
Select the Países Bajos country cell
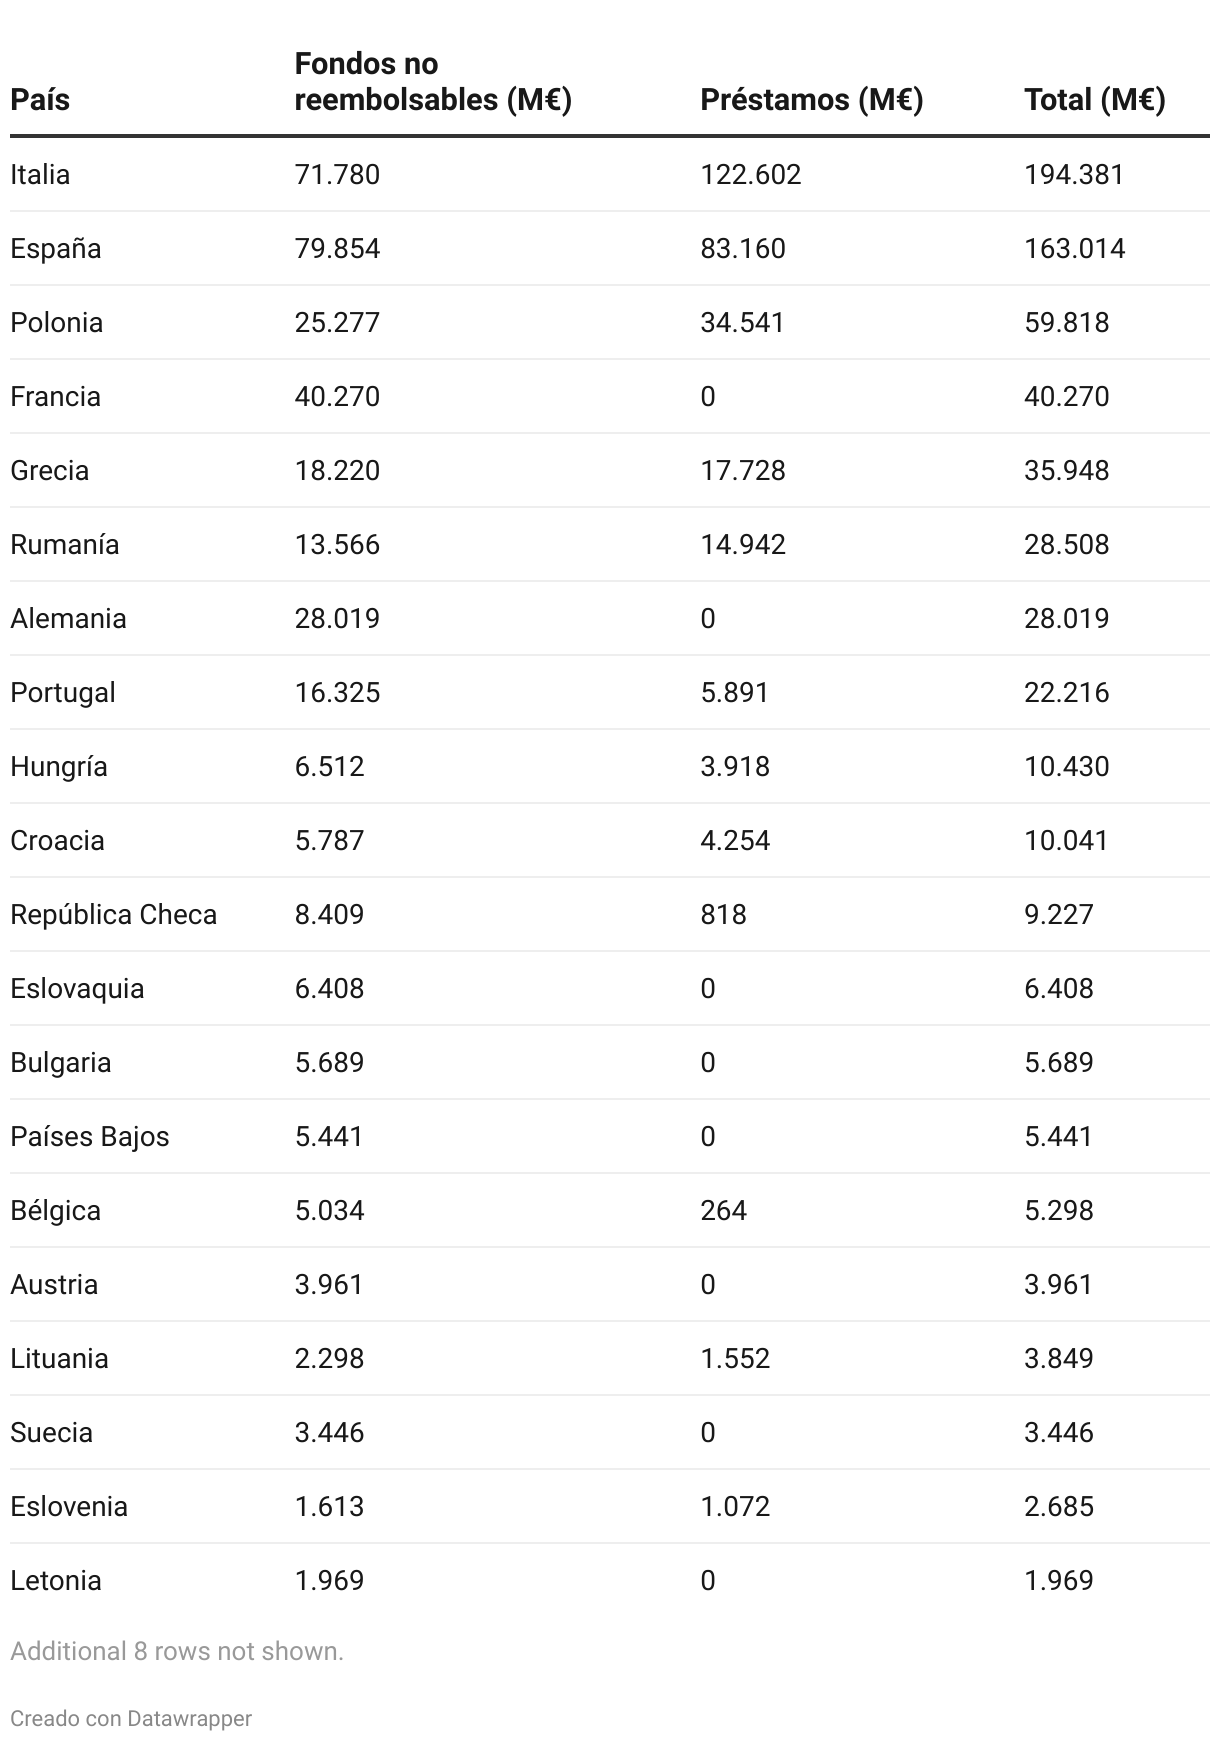[x=90, y=1137]
